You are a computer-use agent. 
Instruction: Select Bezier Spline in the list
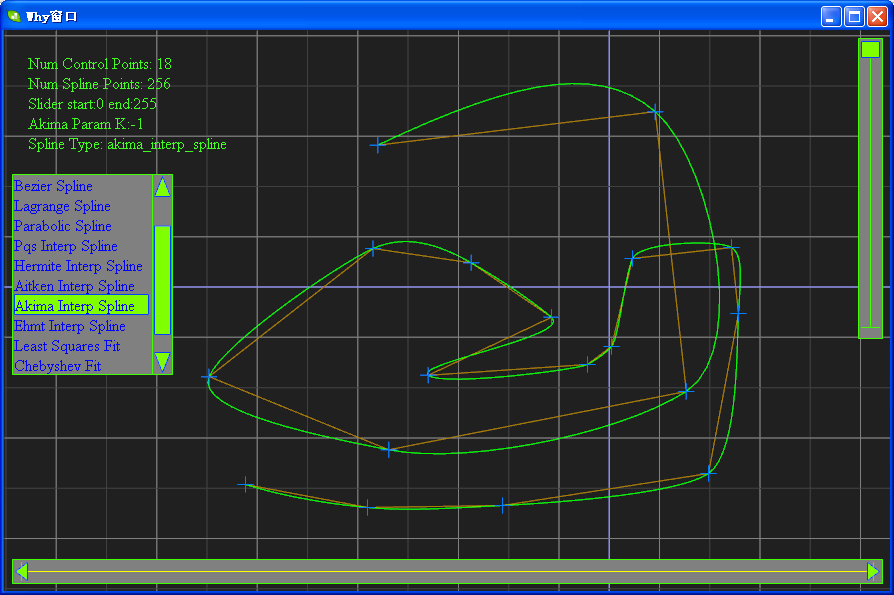click(53, 186)
